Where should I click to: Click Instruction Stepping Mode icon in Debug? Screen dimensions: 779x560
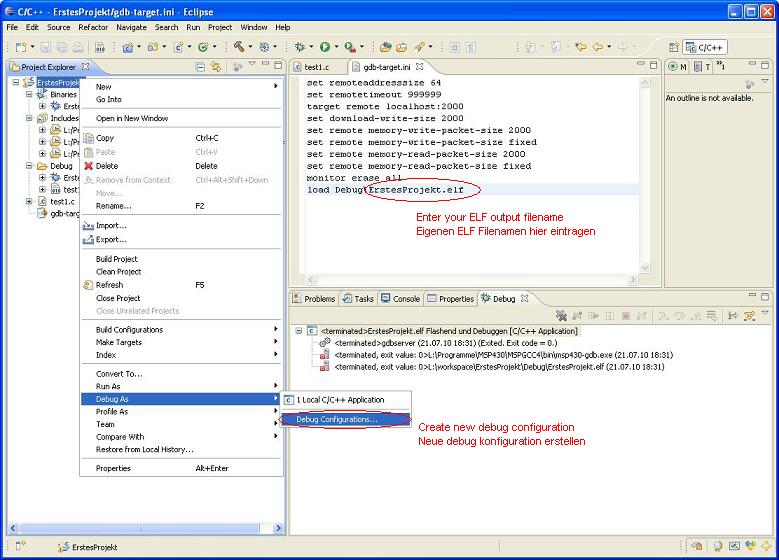coord(732,316)
